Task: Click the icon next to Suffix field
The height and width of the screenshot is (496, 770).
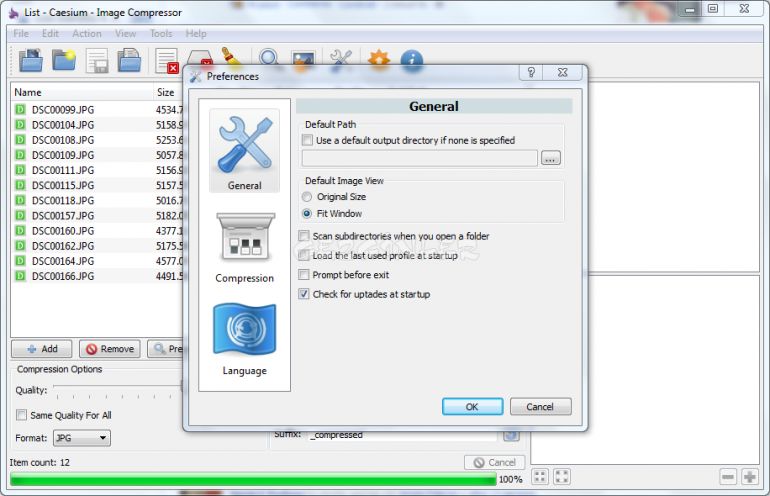Action: click(511, 436)
